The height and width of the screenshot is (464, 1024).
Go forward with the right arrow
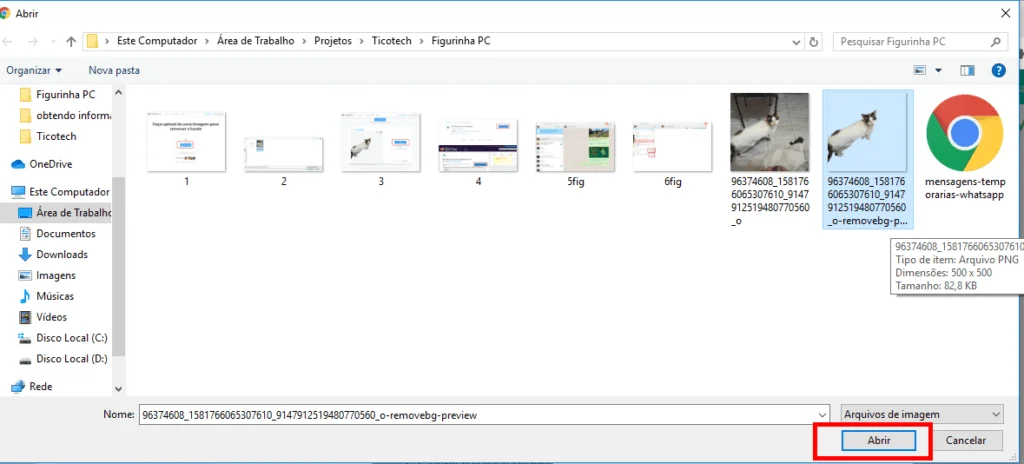click(x=32, y=41)
